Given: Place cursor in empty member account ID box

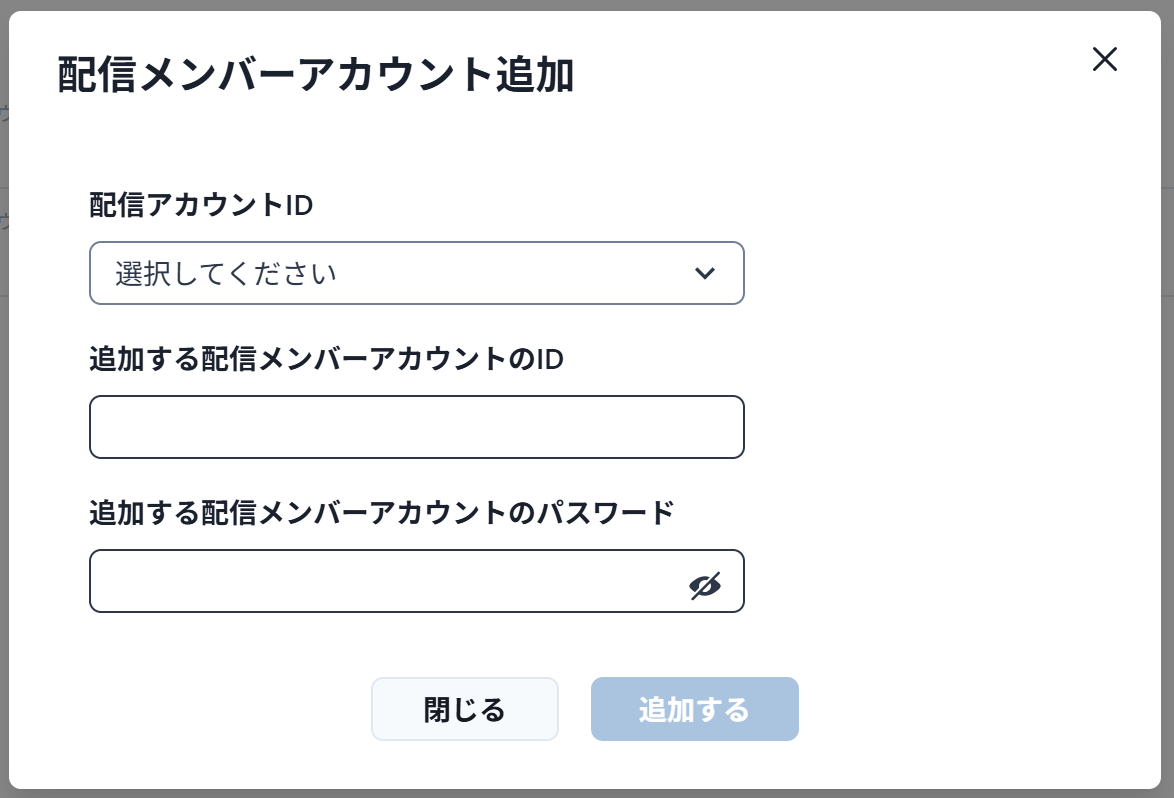Looking at the screenshot, I should pyautogui.click(x=416, y=427).
